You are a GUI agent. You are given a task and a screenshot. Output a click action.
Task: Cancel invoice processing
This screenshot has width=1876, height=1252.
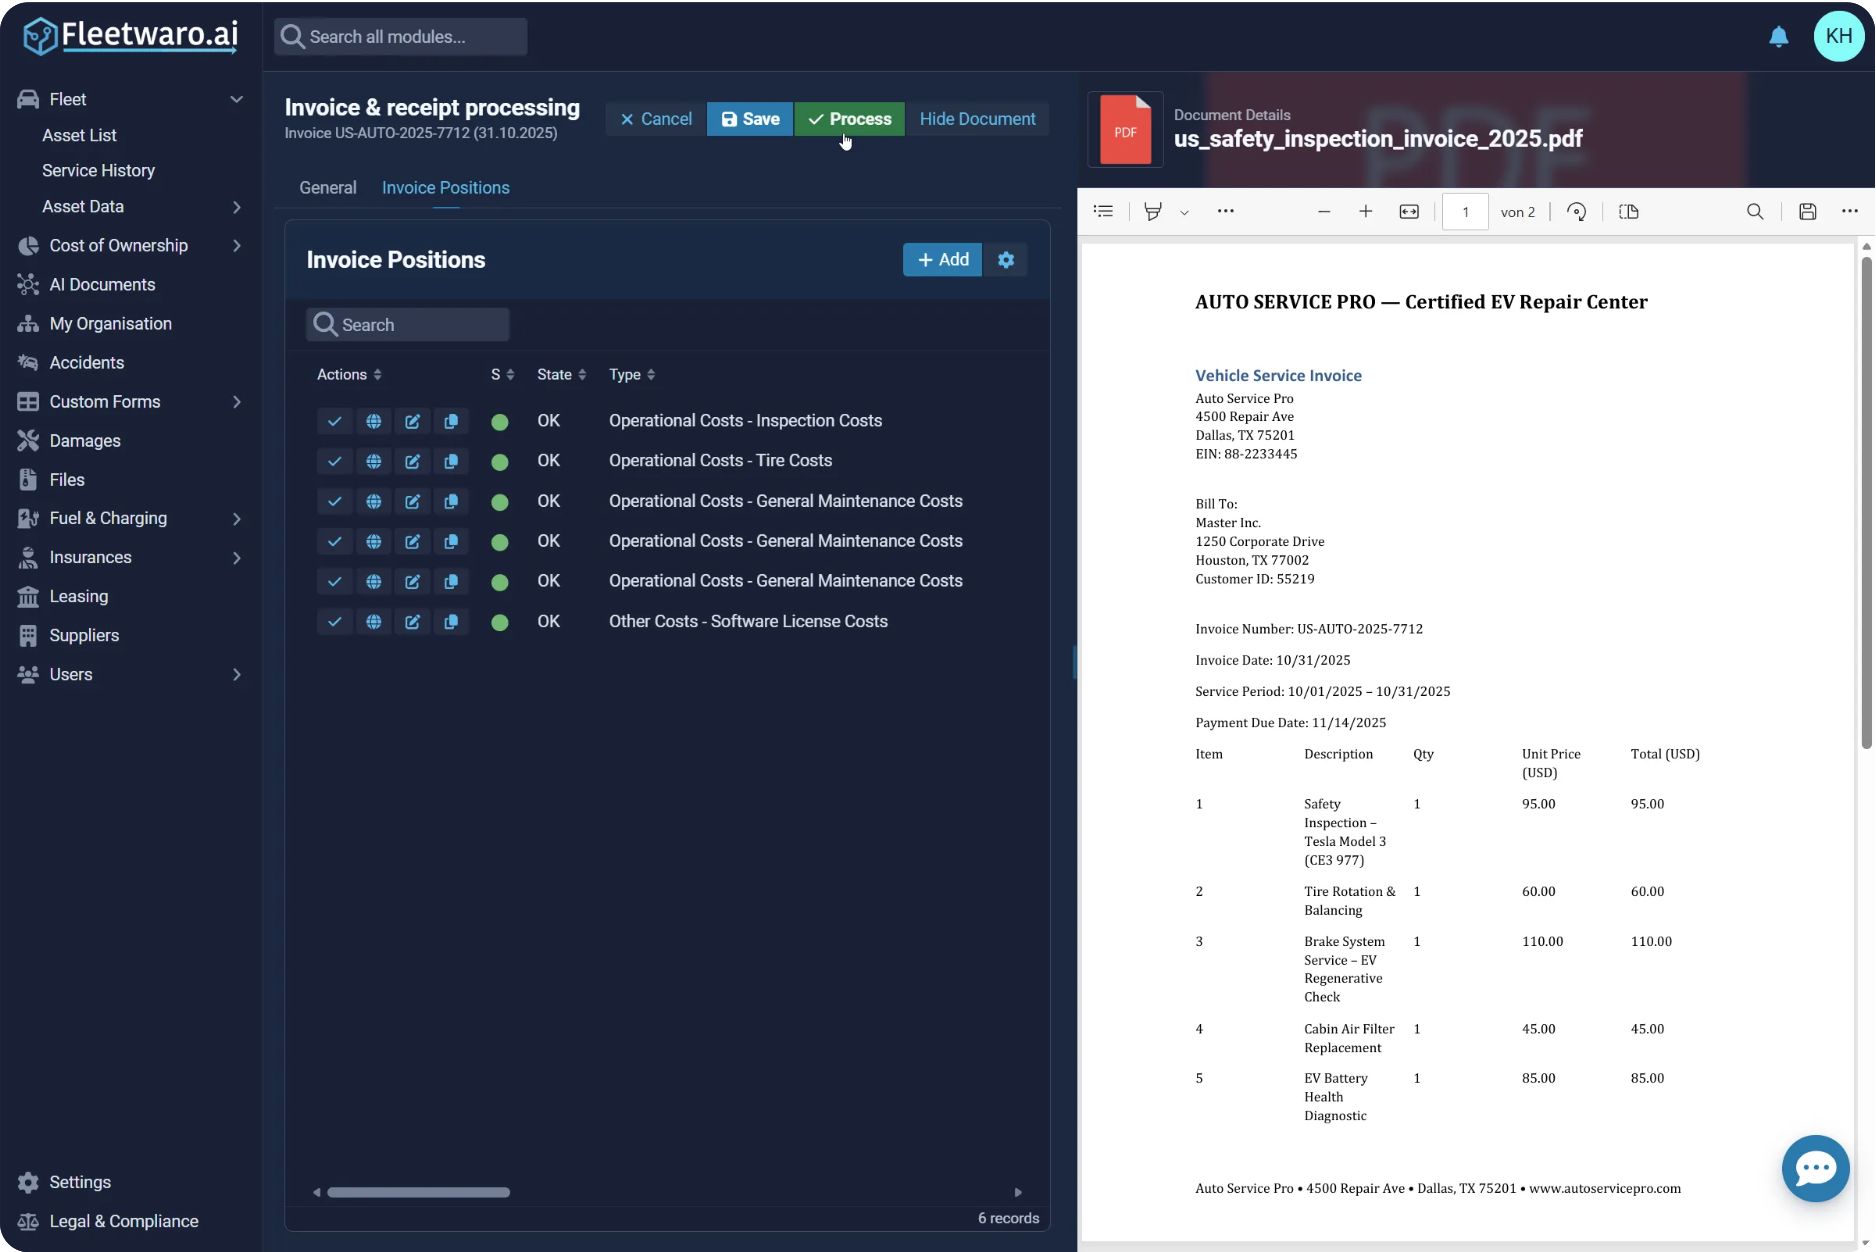656,119
